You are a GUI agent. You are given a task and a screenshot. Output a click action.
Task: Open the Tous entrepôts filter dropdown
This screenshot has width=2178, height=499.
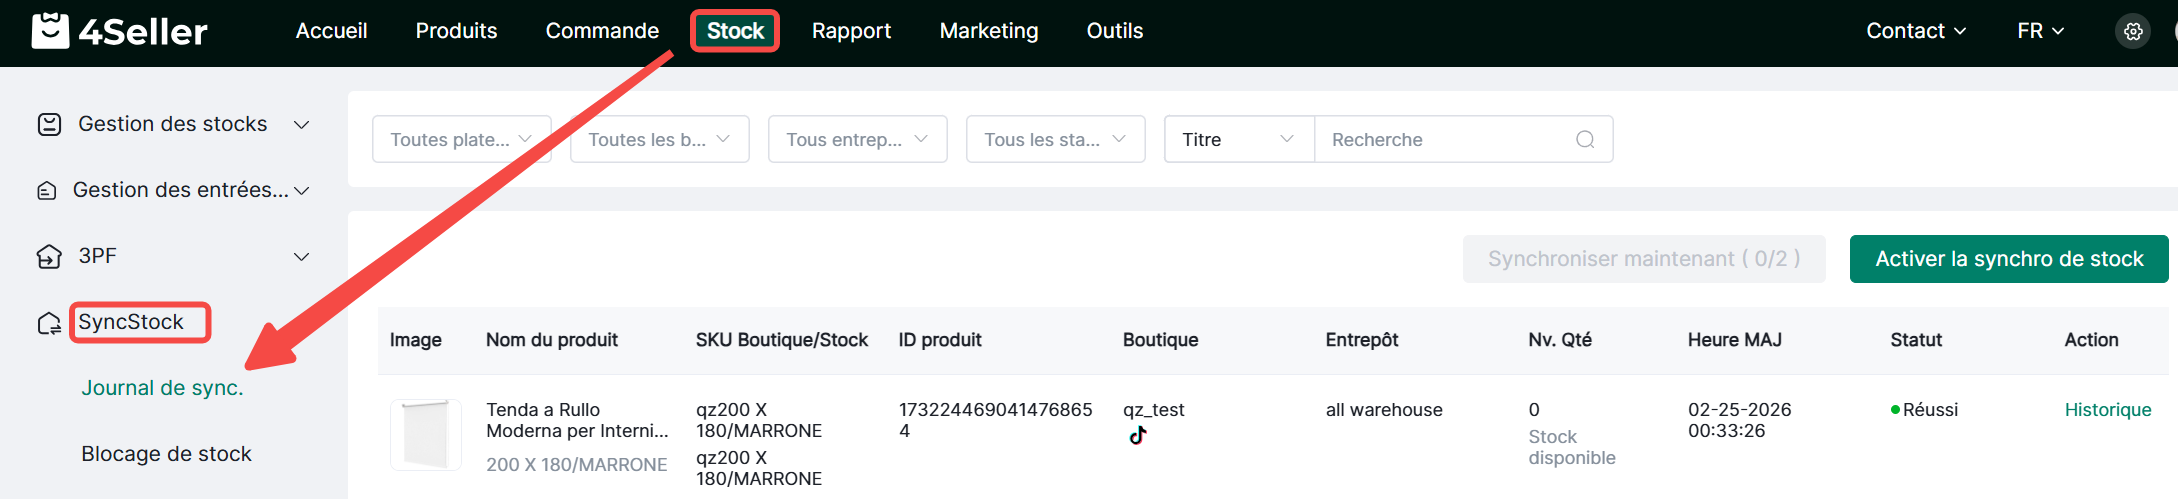pos(857,140)
